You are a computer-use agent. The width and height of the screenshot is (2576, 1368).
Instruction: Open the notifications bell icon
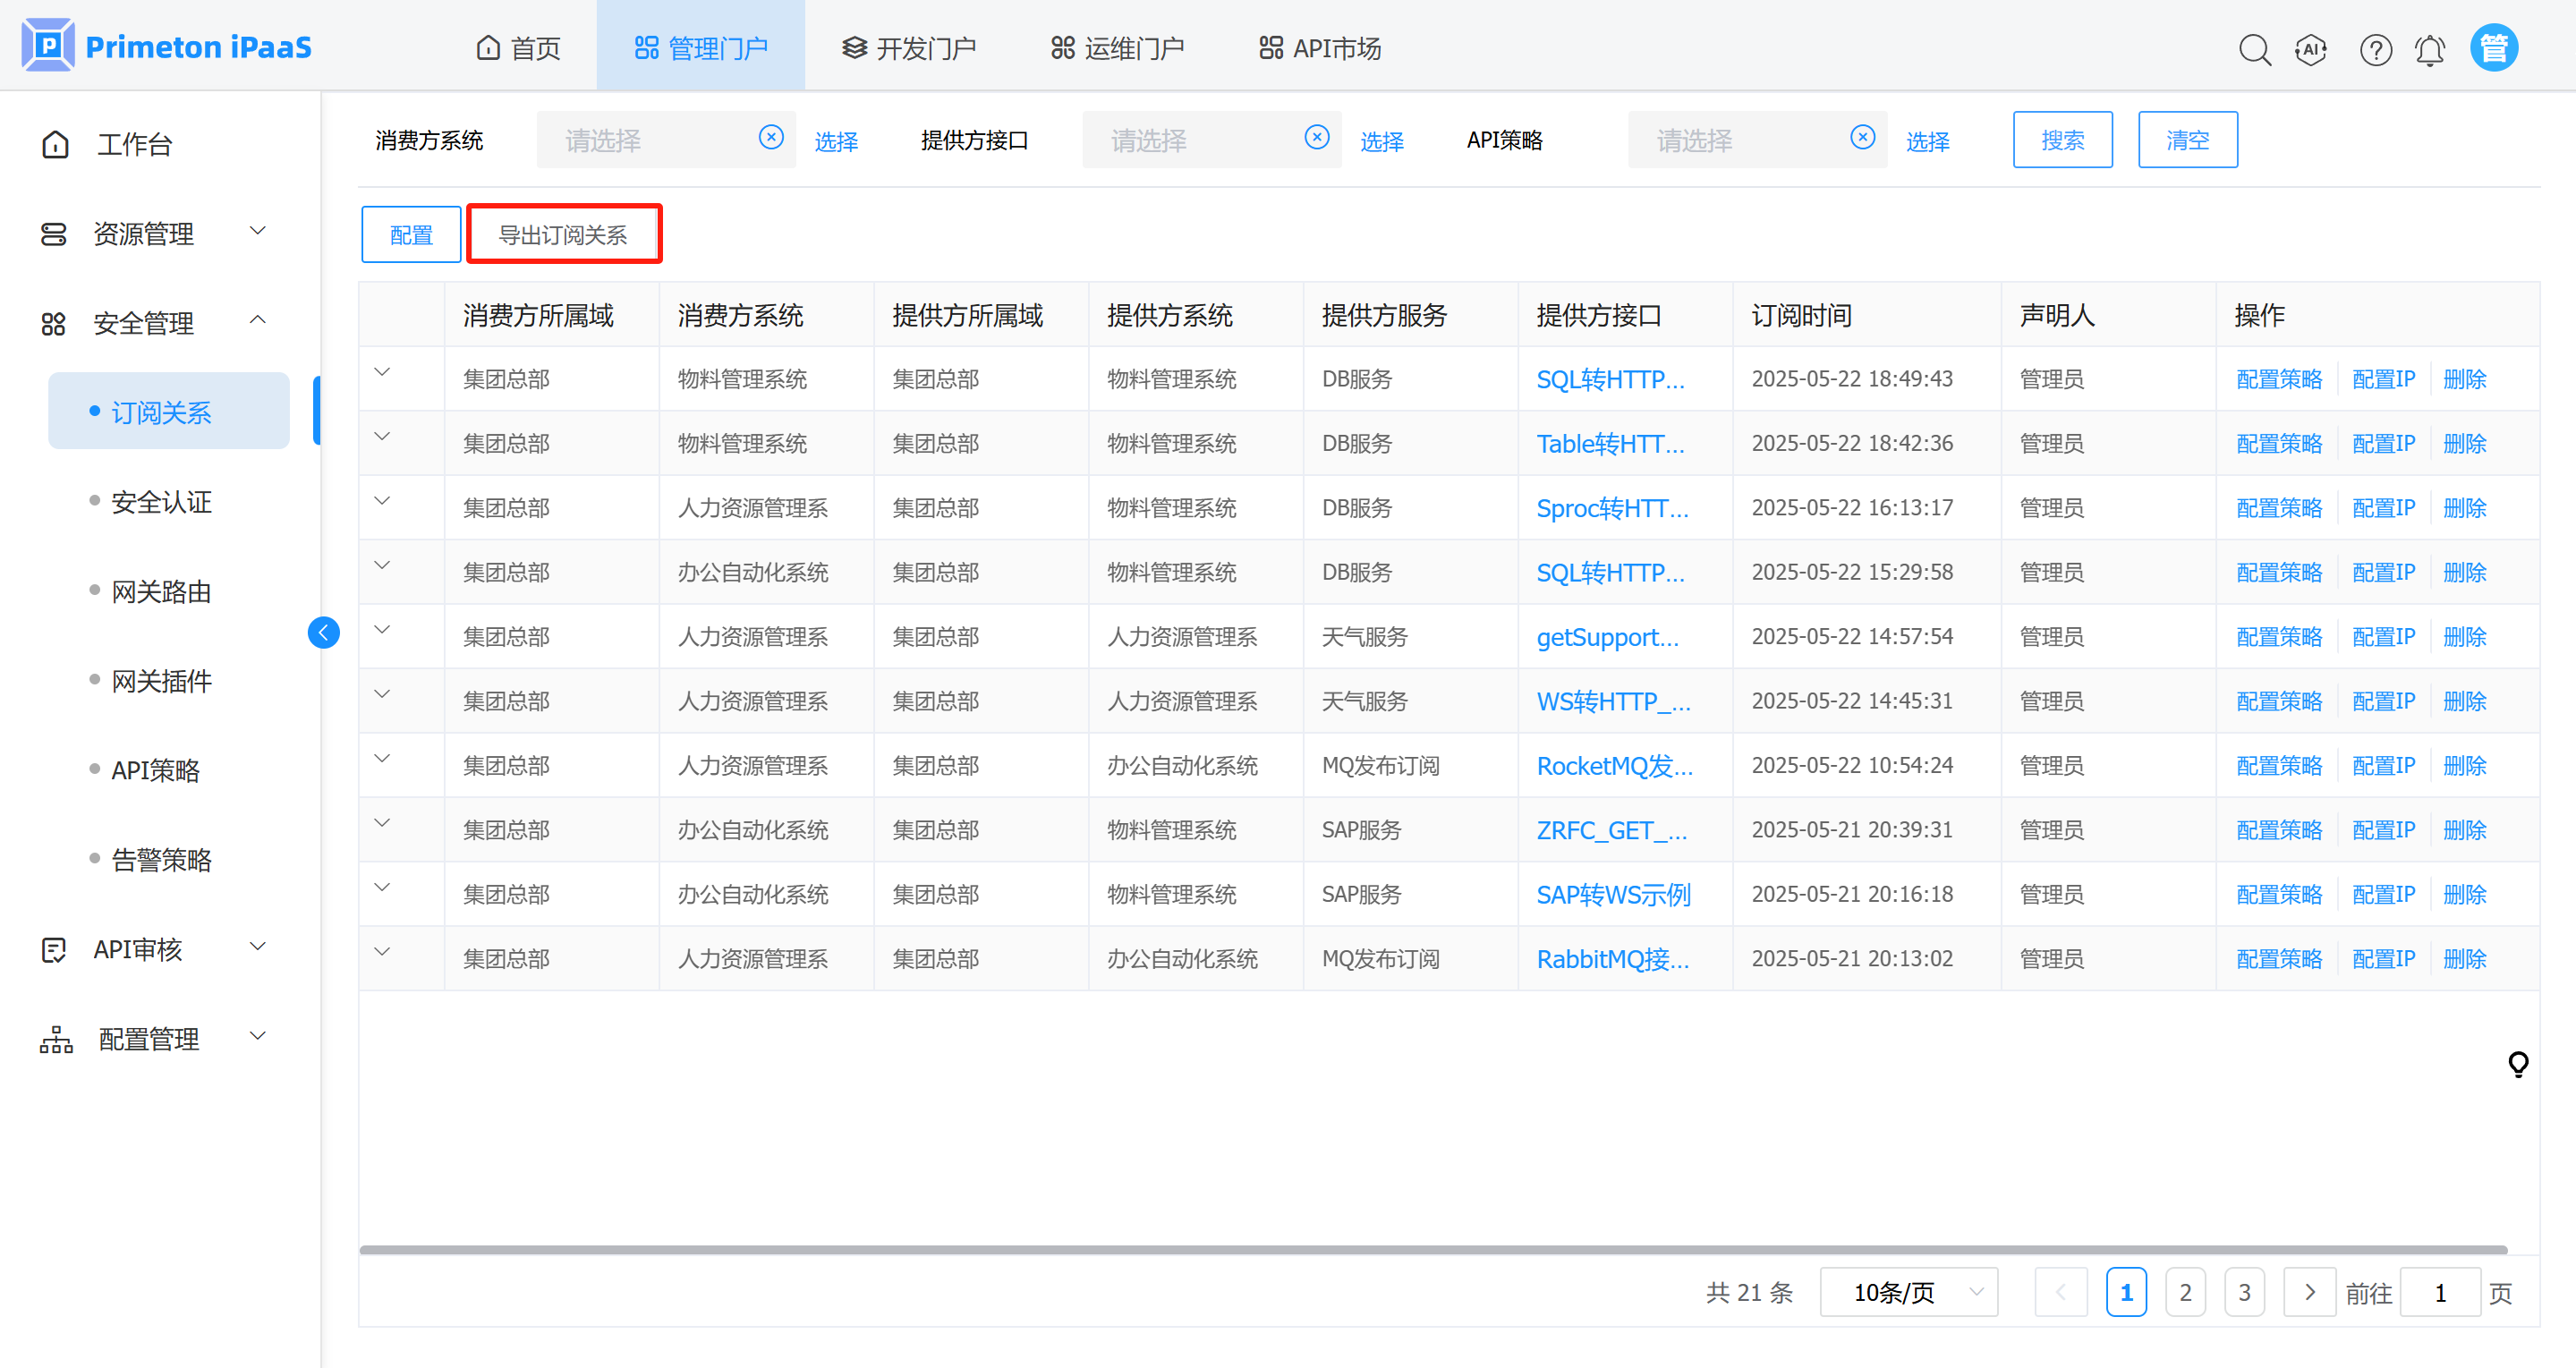pyautogui.click(x=2430, y=49)
